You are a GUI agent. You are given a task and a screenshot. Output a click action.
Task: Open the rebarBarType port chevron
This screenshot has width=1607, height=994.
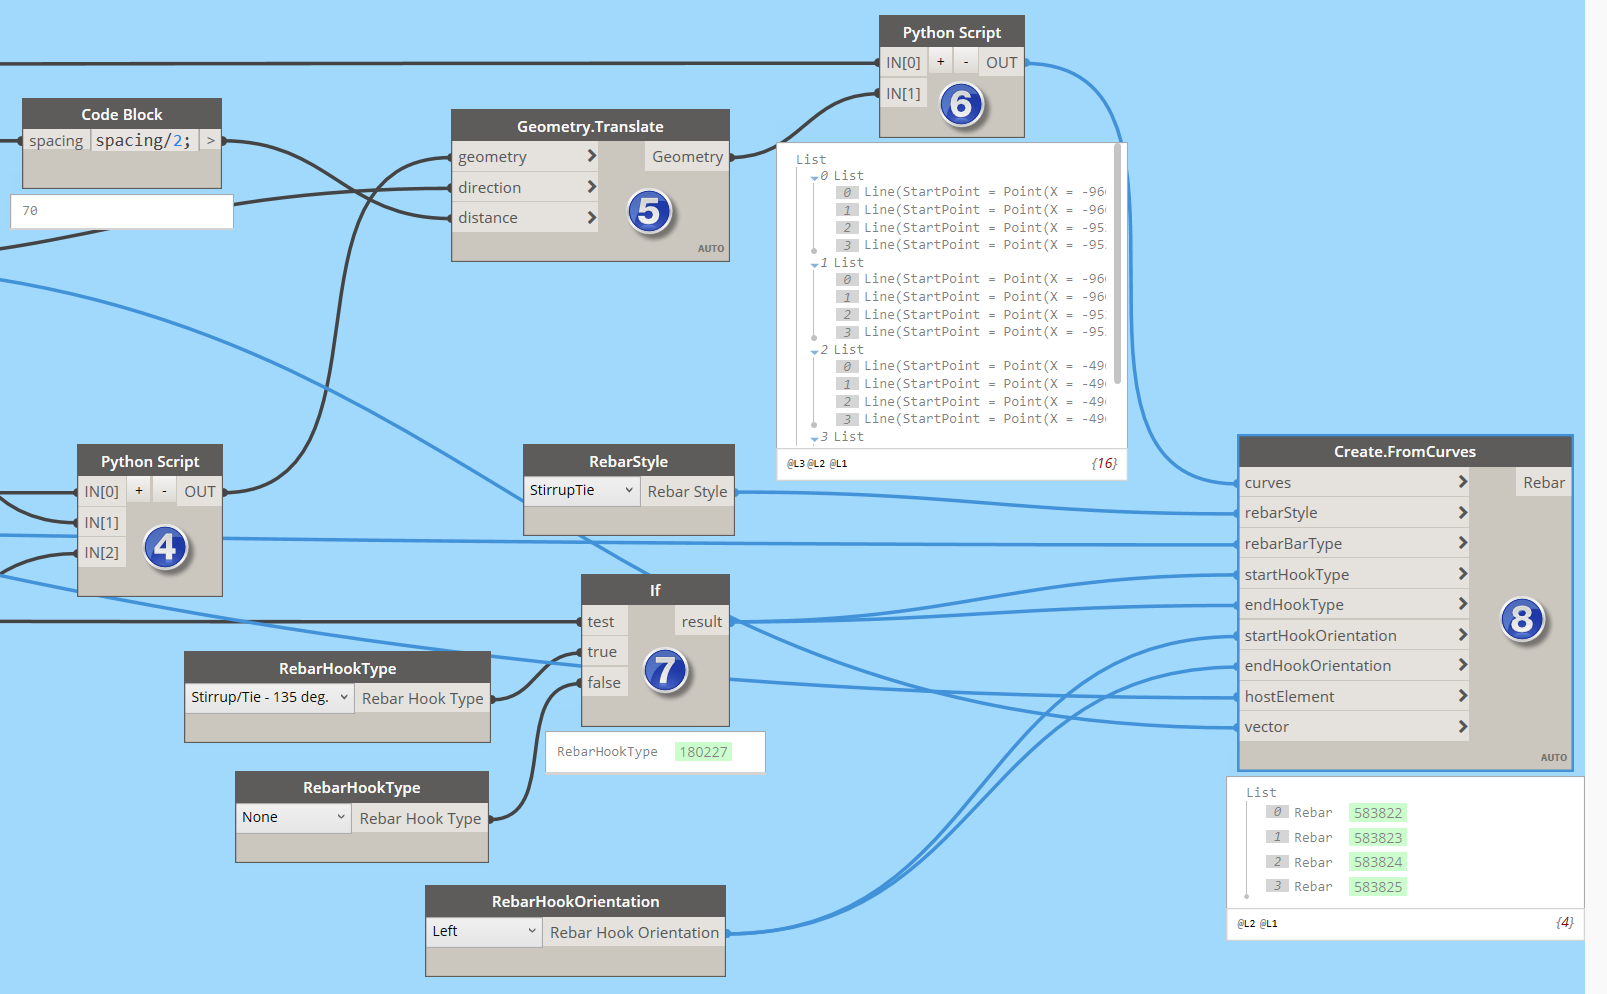1462,543
